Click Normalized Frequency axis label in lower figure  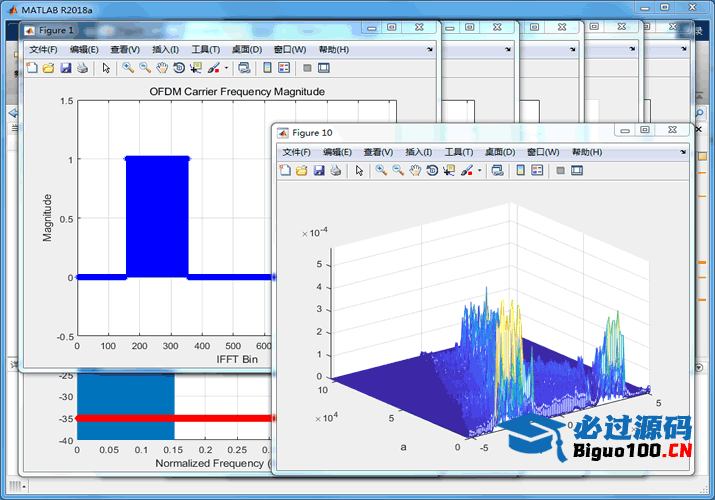212,463
